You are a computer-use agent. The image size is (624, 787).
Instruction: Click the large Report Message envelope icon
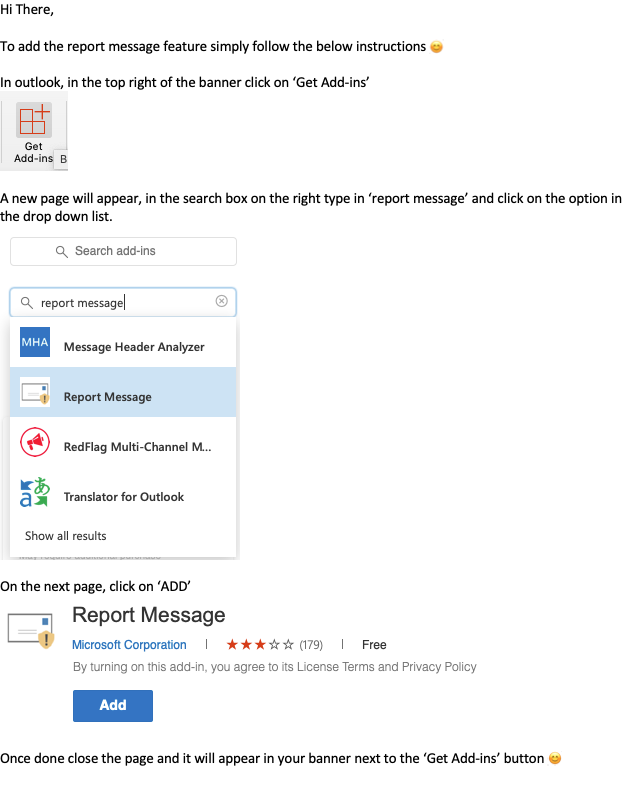(x=31, y=630)
